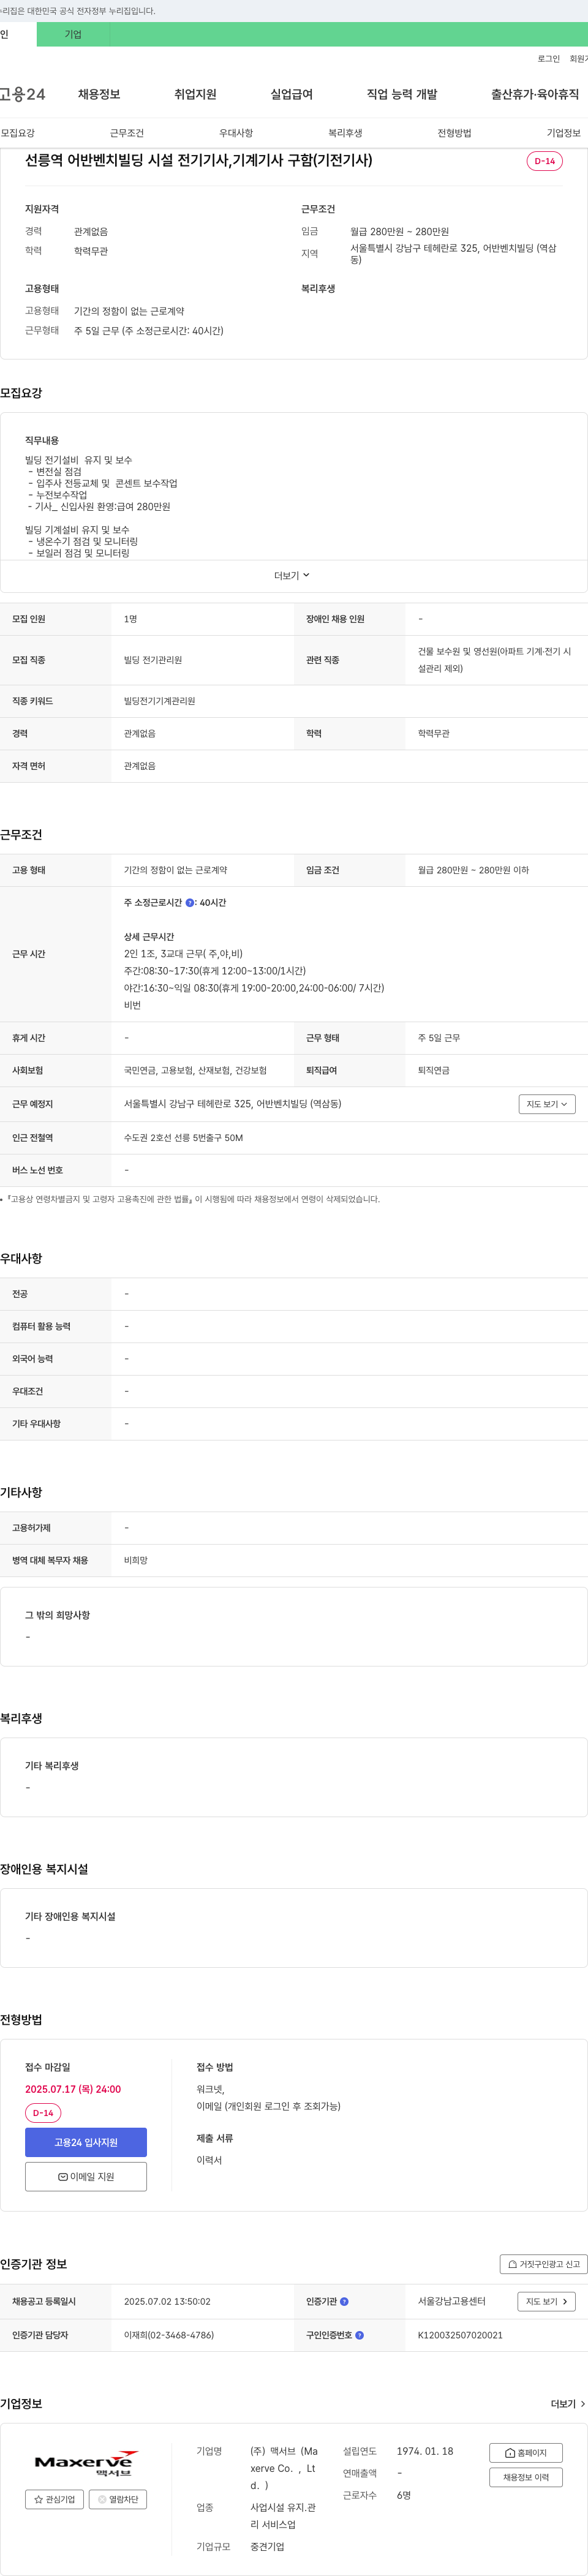588x2576 pixels.
Task: Click the 인증기관 info icon
Action: [x=344, y=2301]
